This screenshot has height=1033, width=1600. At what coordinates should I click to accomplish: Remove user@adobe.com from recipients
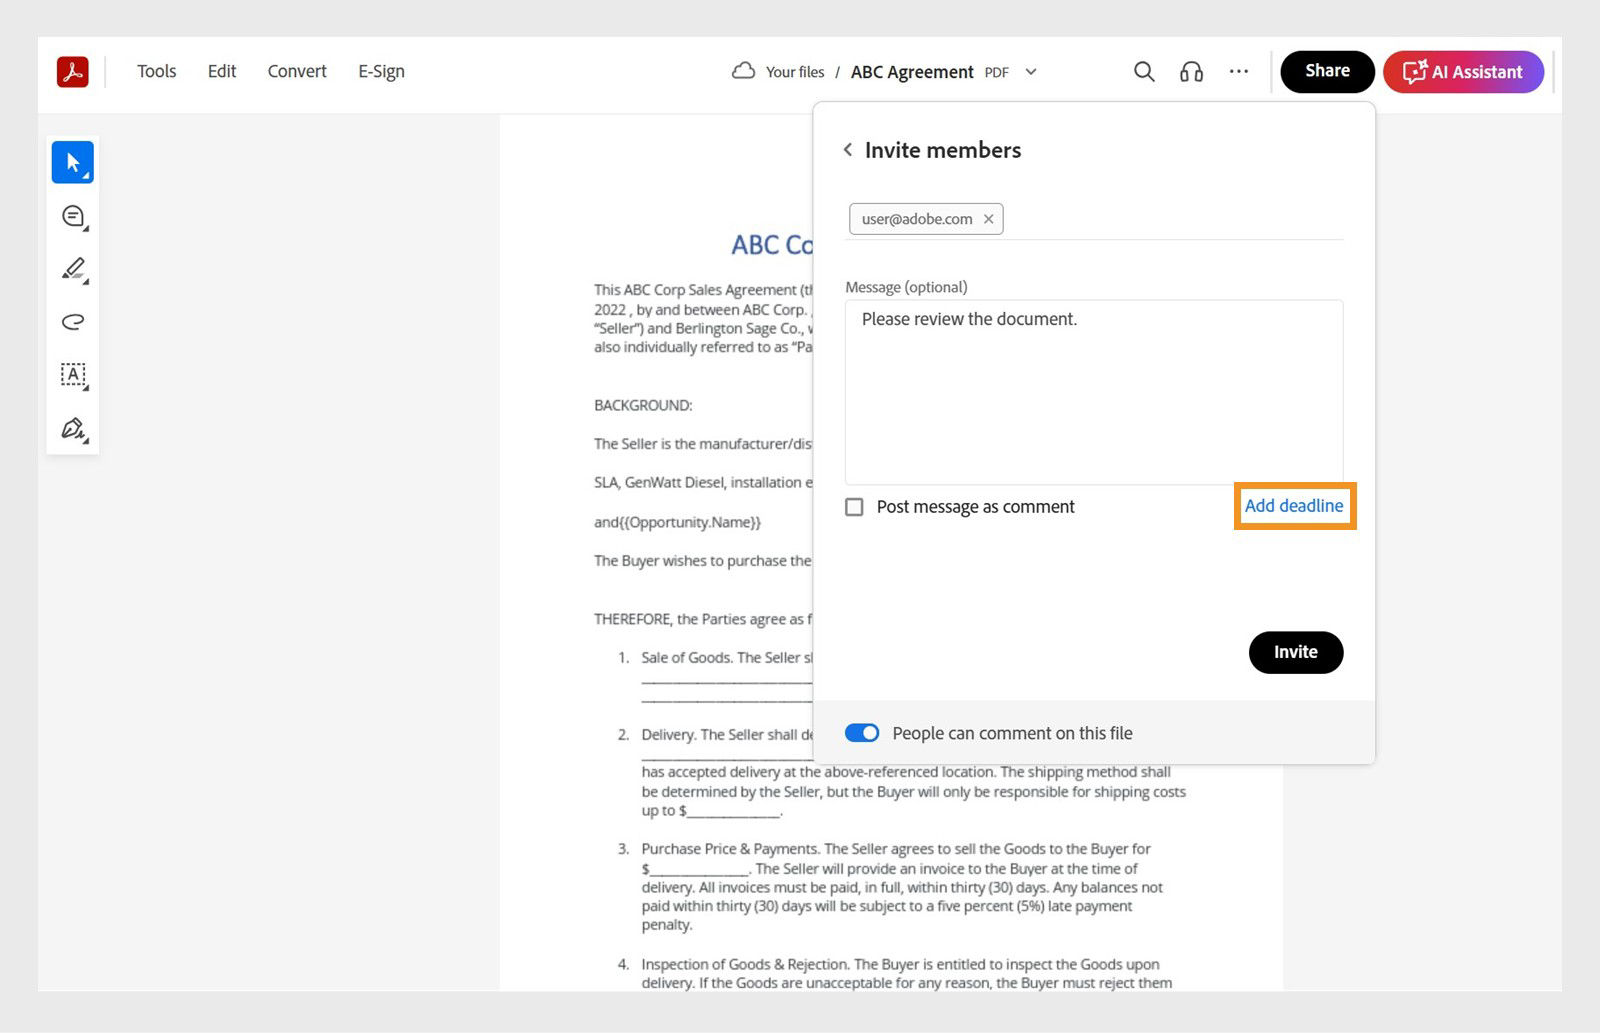(989, 219)
